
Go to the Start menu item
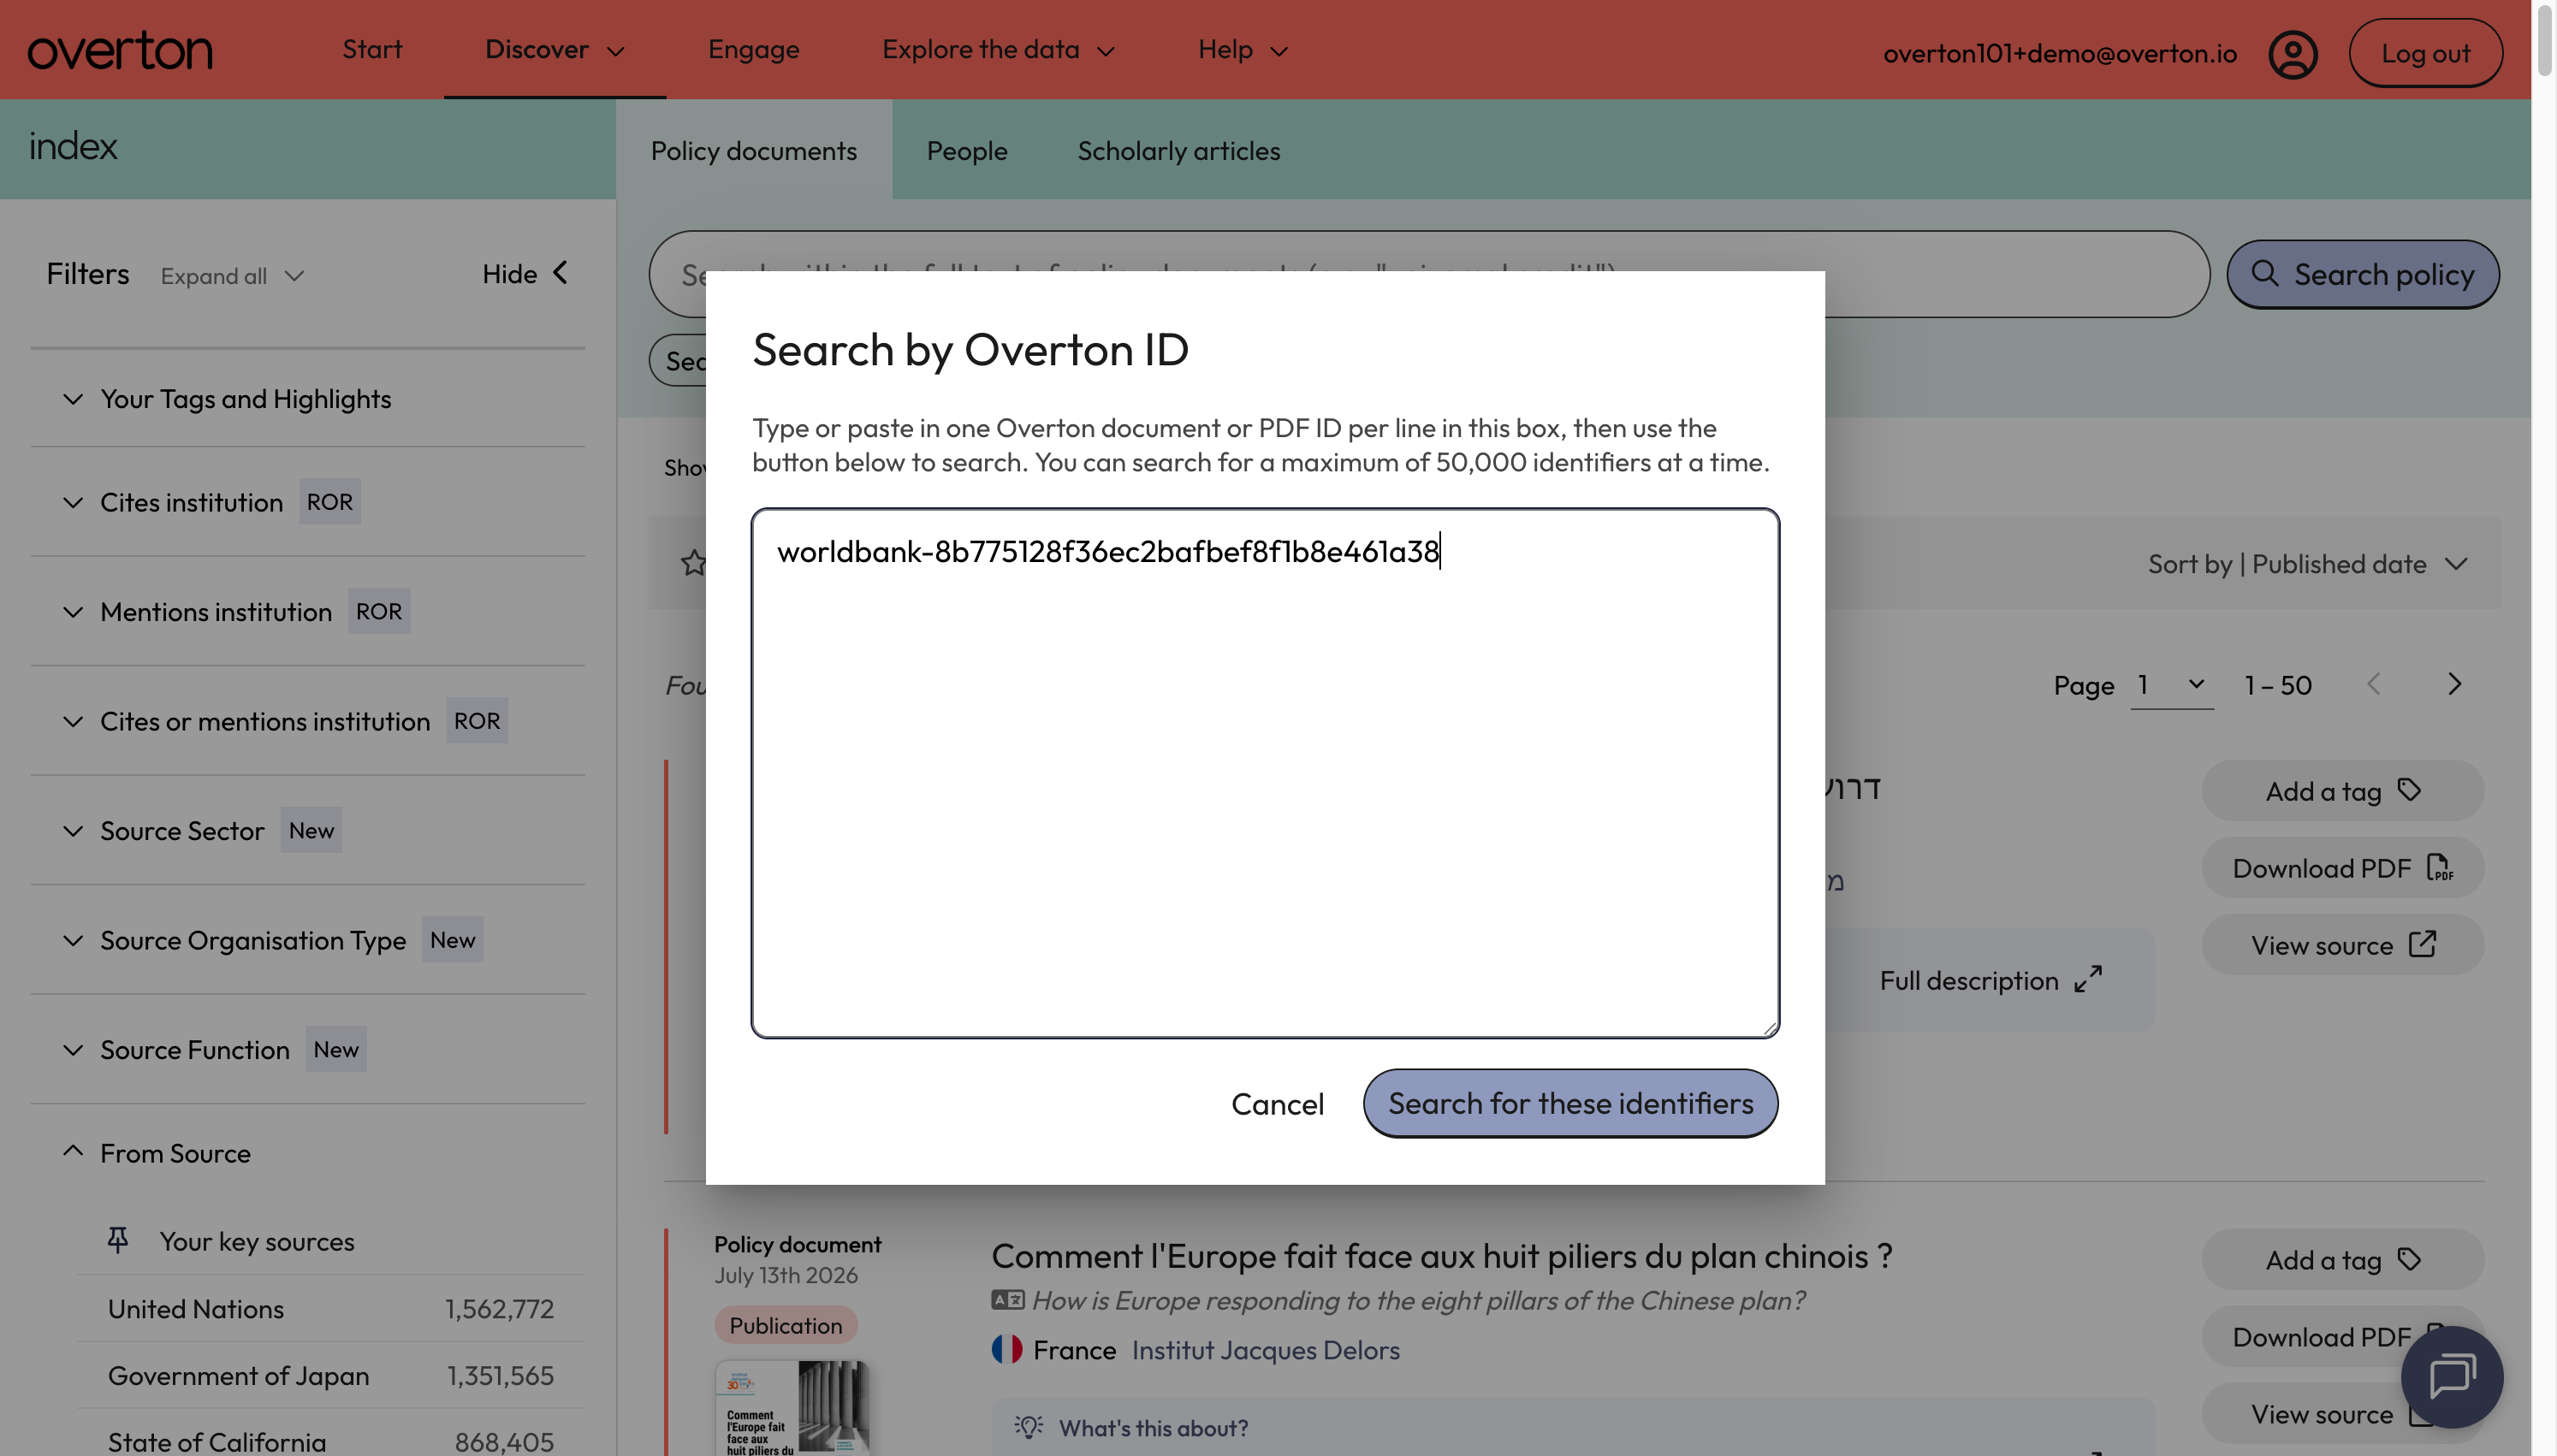tap(372, 49)
